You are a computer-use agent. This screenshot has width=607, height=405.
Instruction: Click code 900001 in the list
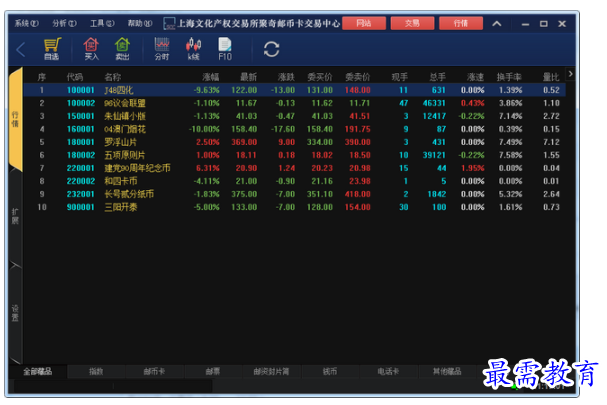(81, 207)
